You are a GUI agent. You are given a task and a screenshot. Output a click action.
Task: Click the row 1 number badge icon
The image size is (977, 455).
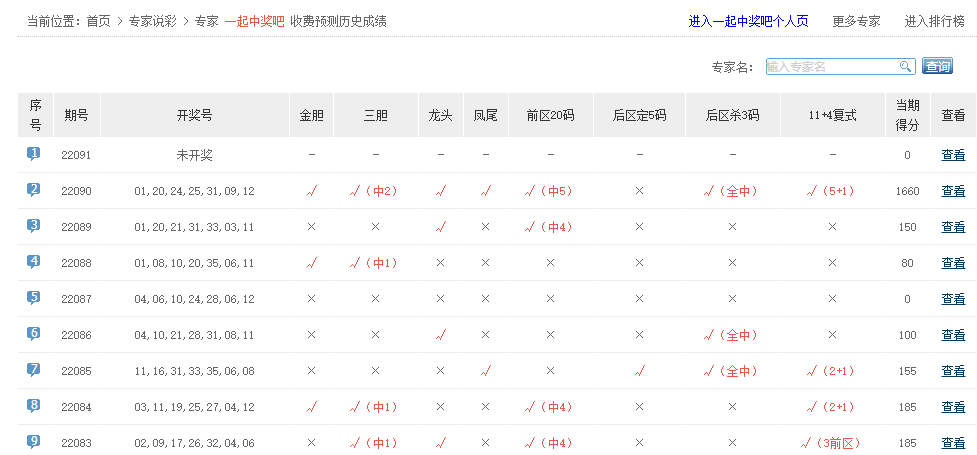34,154
